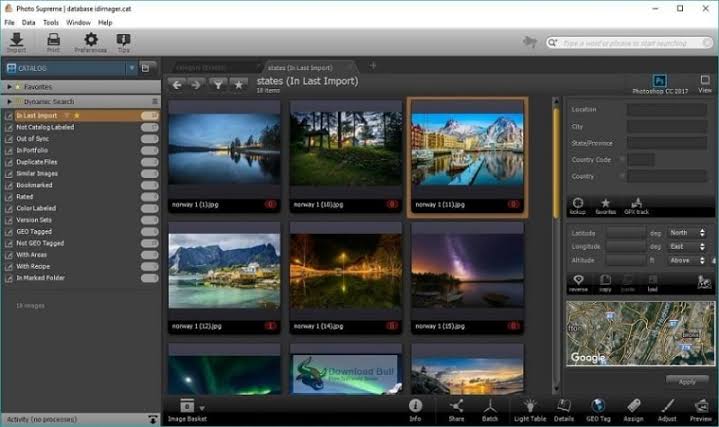Click the copy coordinates icon
Viewport: 719px width, 427px height.
point(605,283)
